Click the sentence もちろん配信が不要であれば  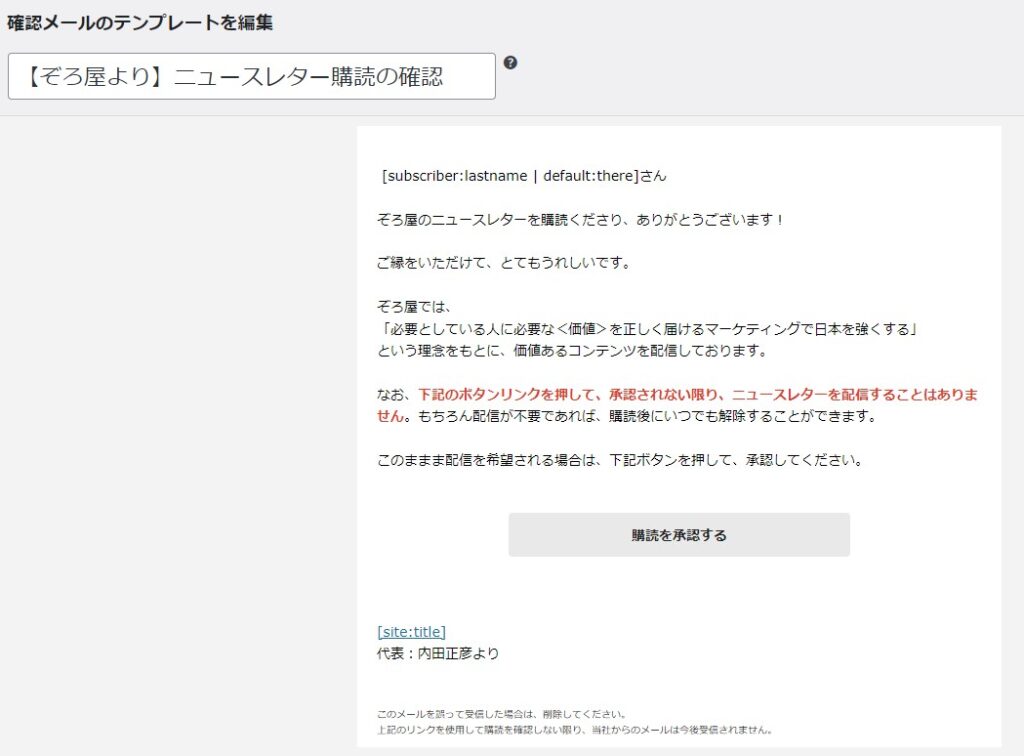click(x=647, y=416)
